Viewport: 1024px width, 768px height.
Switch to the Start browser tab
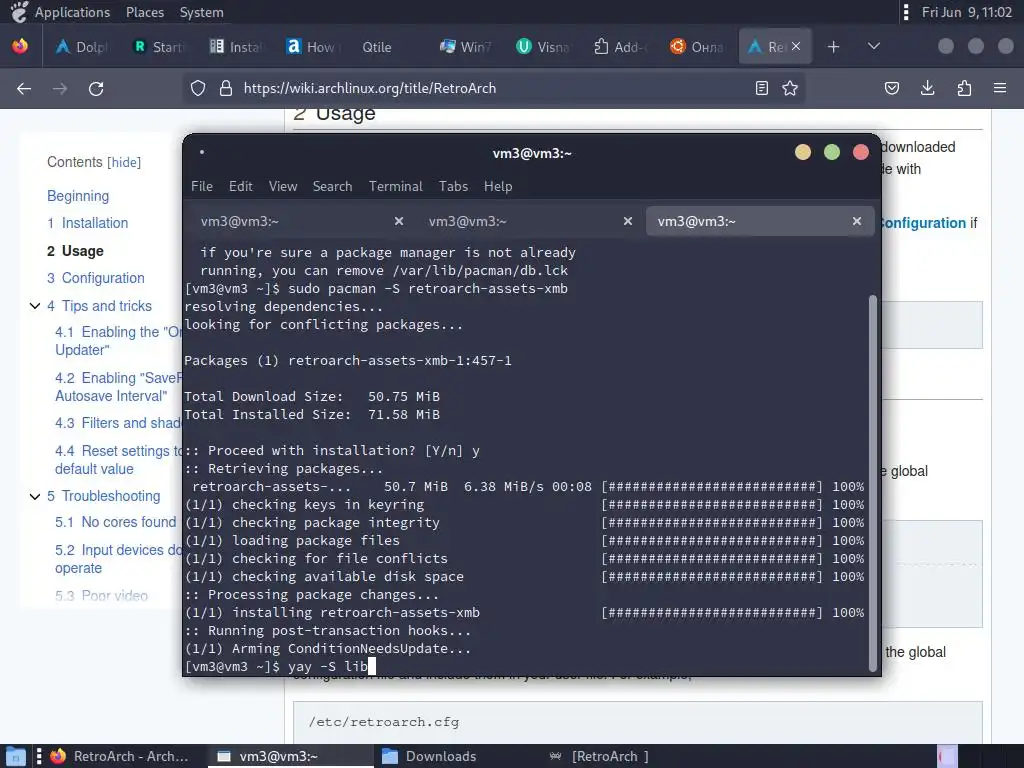159,46
